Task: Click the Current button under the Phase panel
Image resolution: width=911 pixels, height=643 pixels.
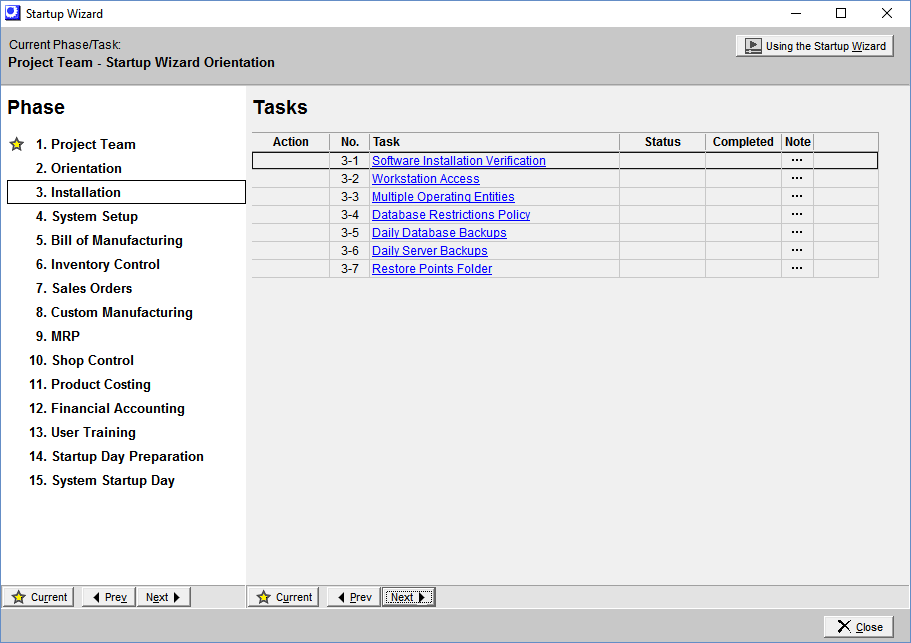Action: [38, 596]
